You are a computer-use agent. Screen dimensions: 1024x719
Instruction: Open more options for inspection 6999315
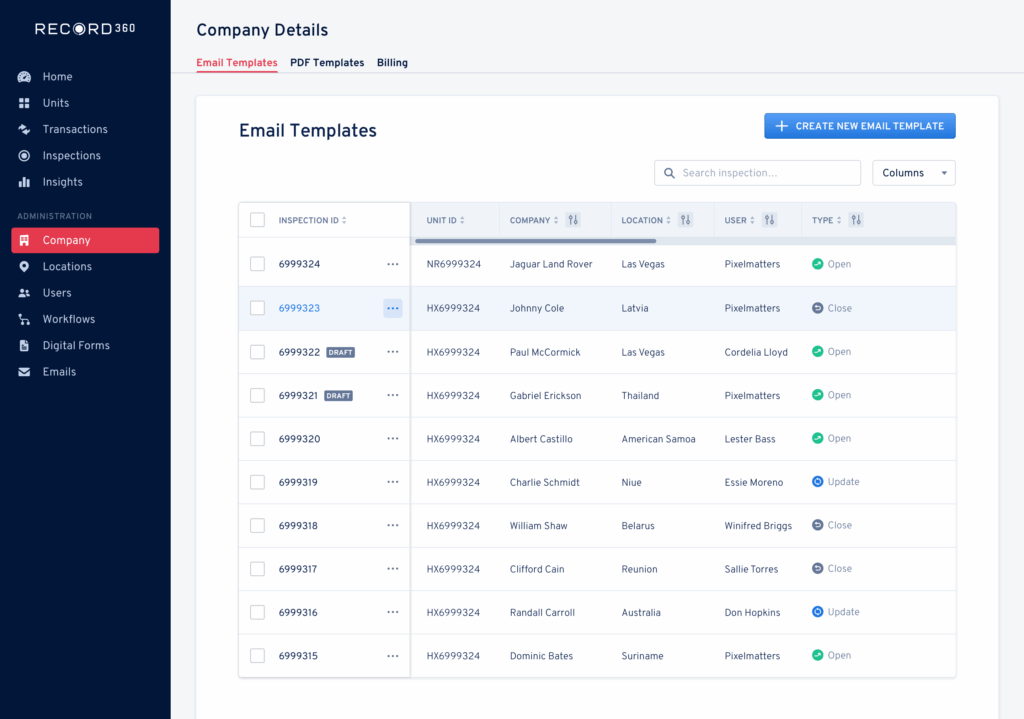click(x=392, y=656)
